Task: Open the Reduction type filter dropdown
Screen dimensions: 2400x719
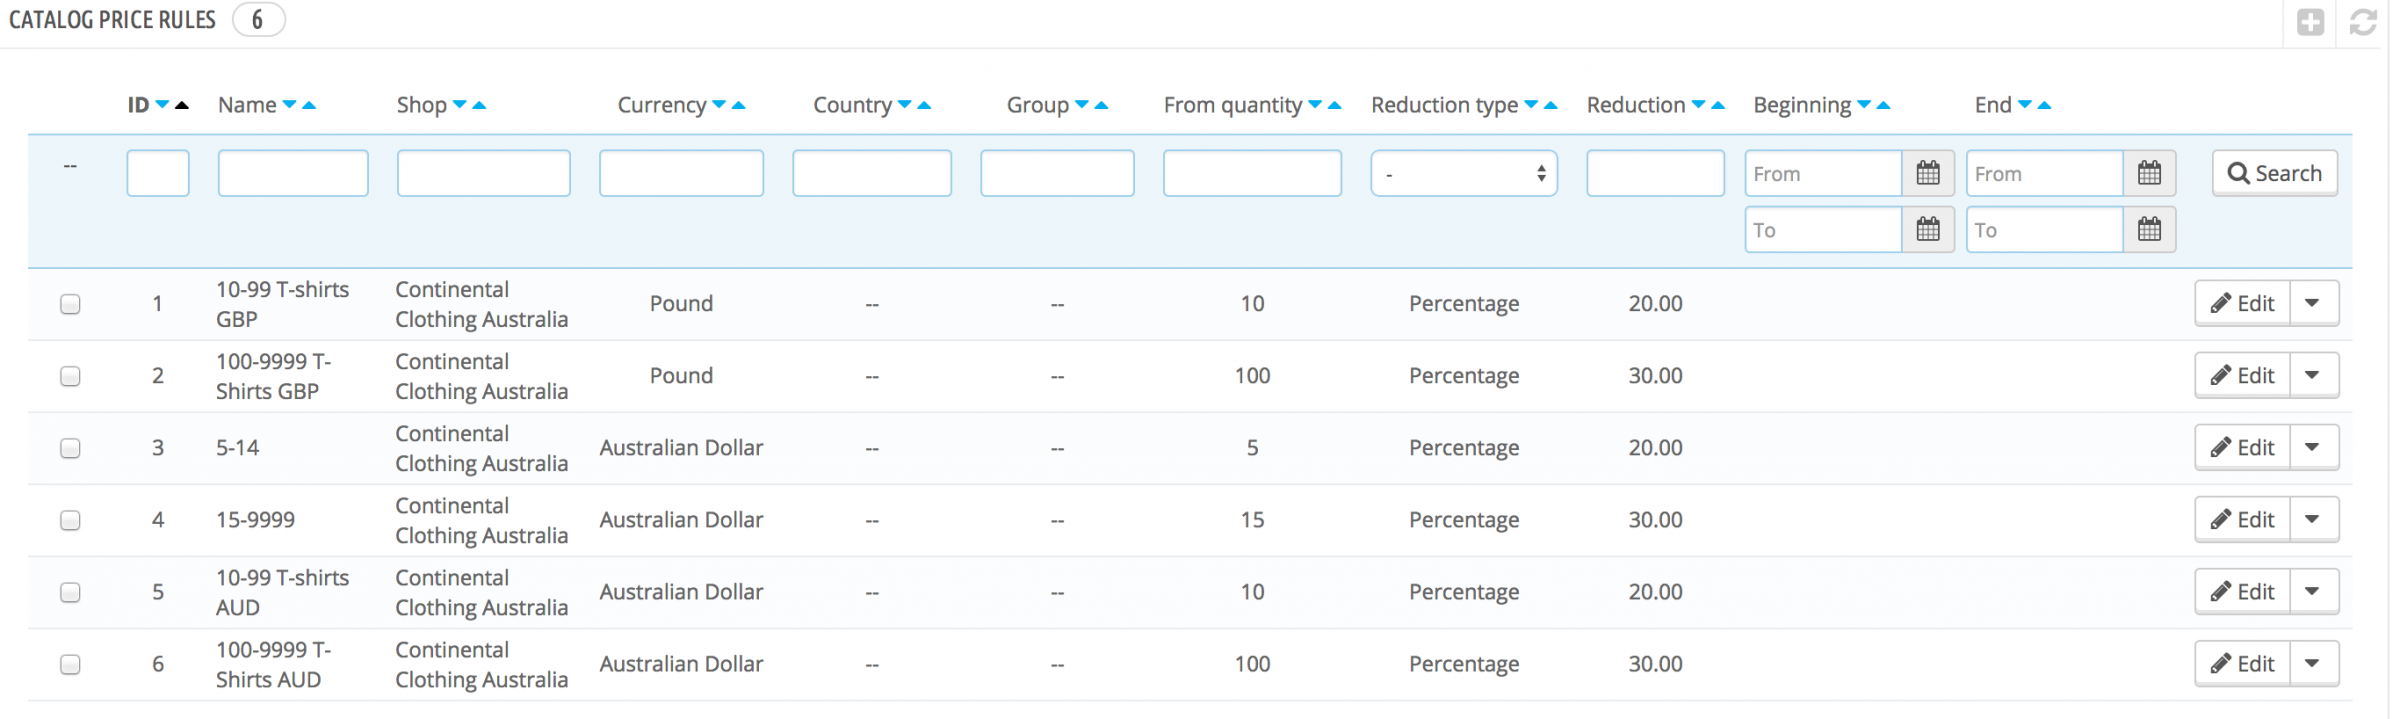Action: click(1463, 174)
